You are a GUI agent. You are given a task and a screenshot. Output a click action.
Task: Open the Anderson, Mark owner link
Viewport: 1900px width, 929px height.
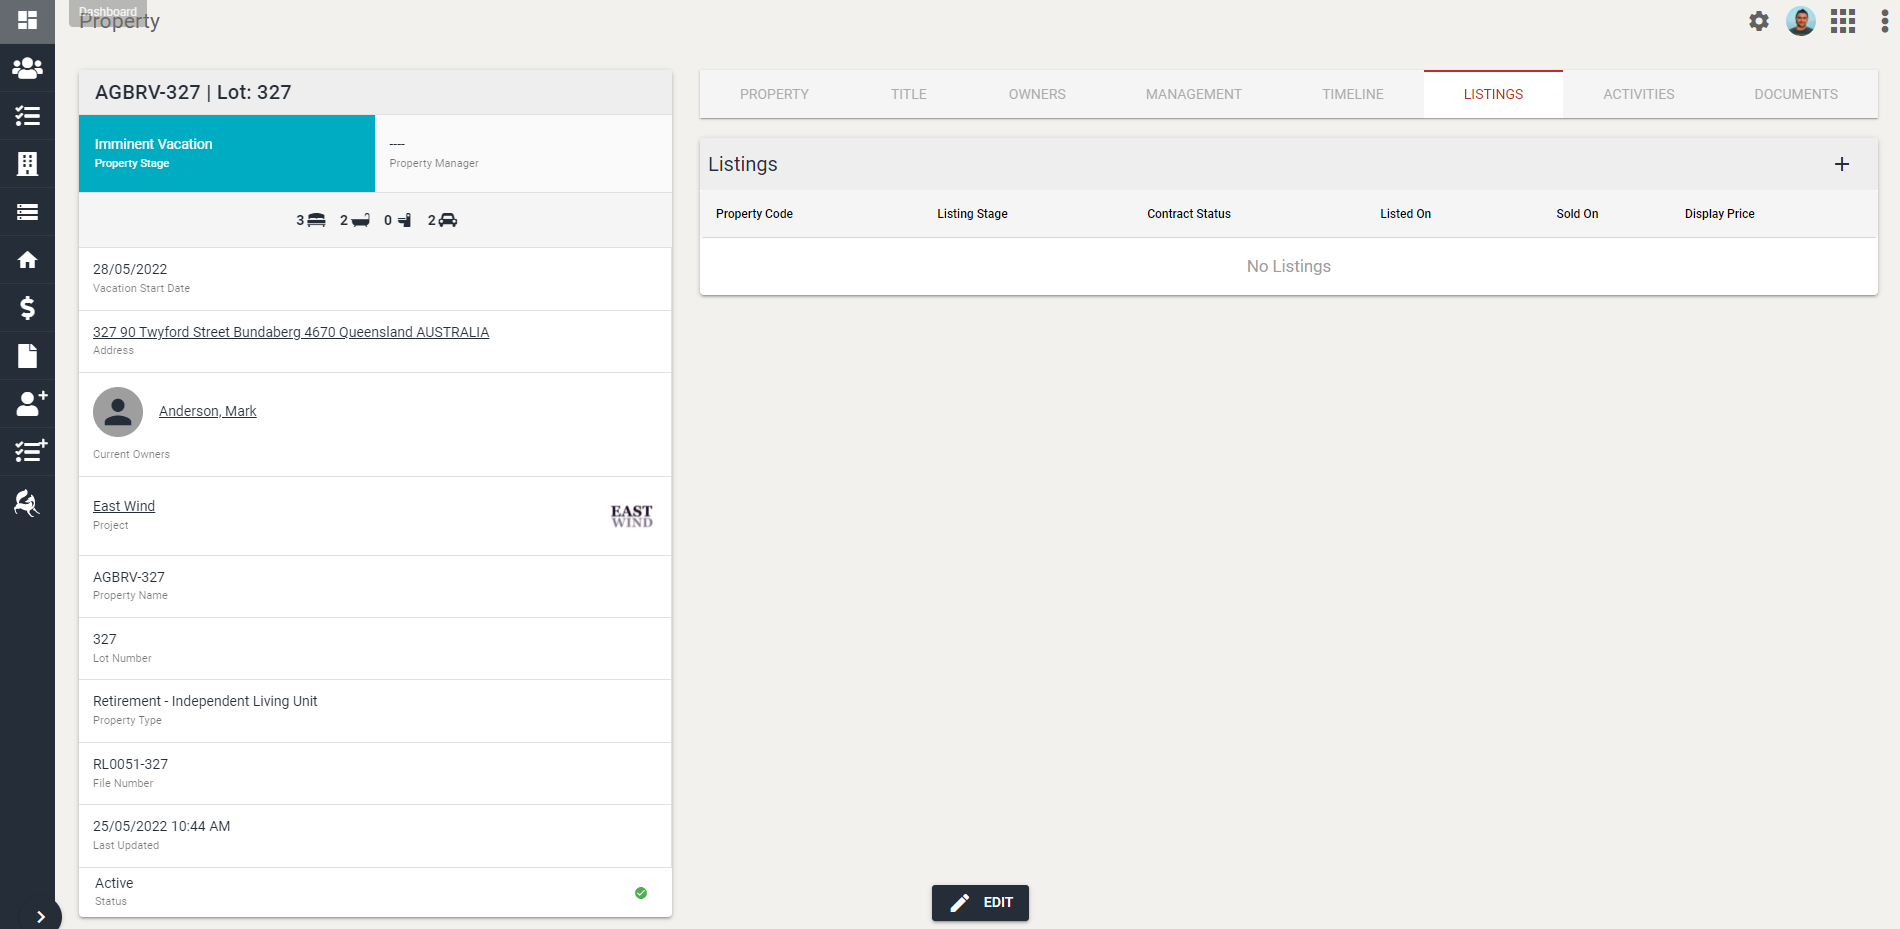tap(207, 411)
